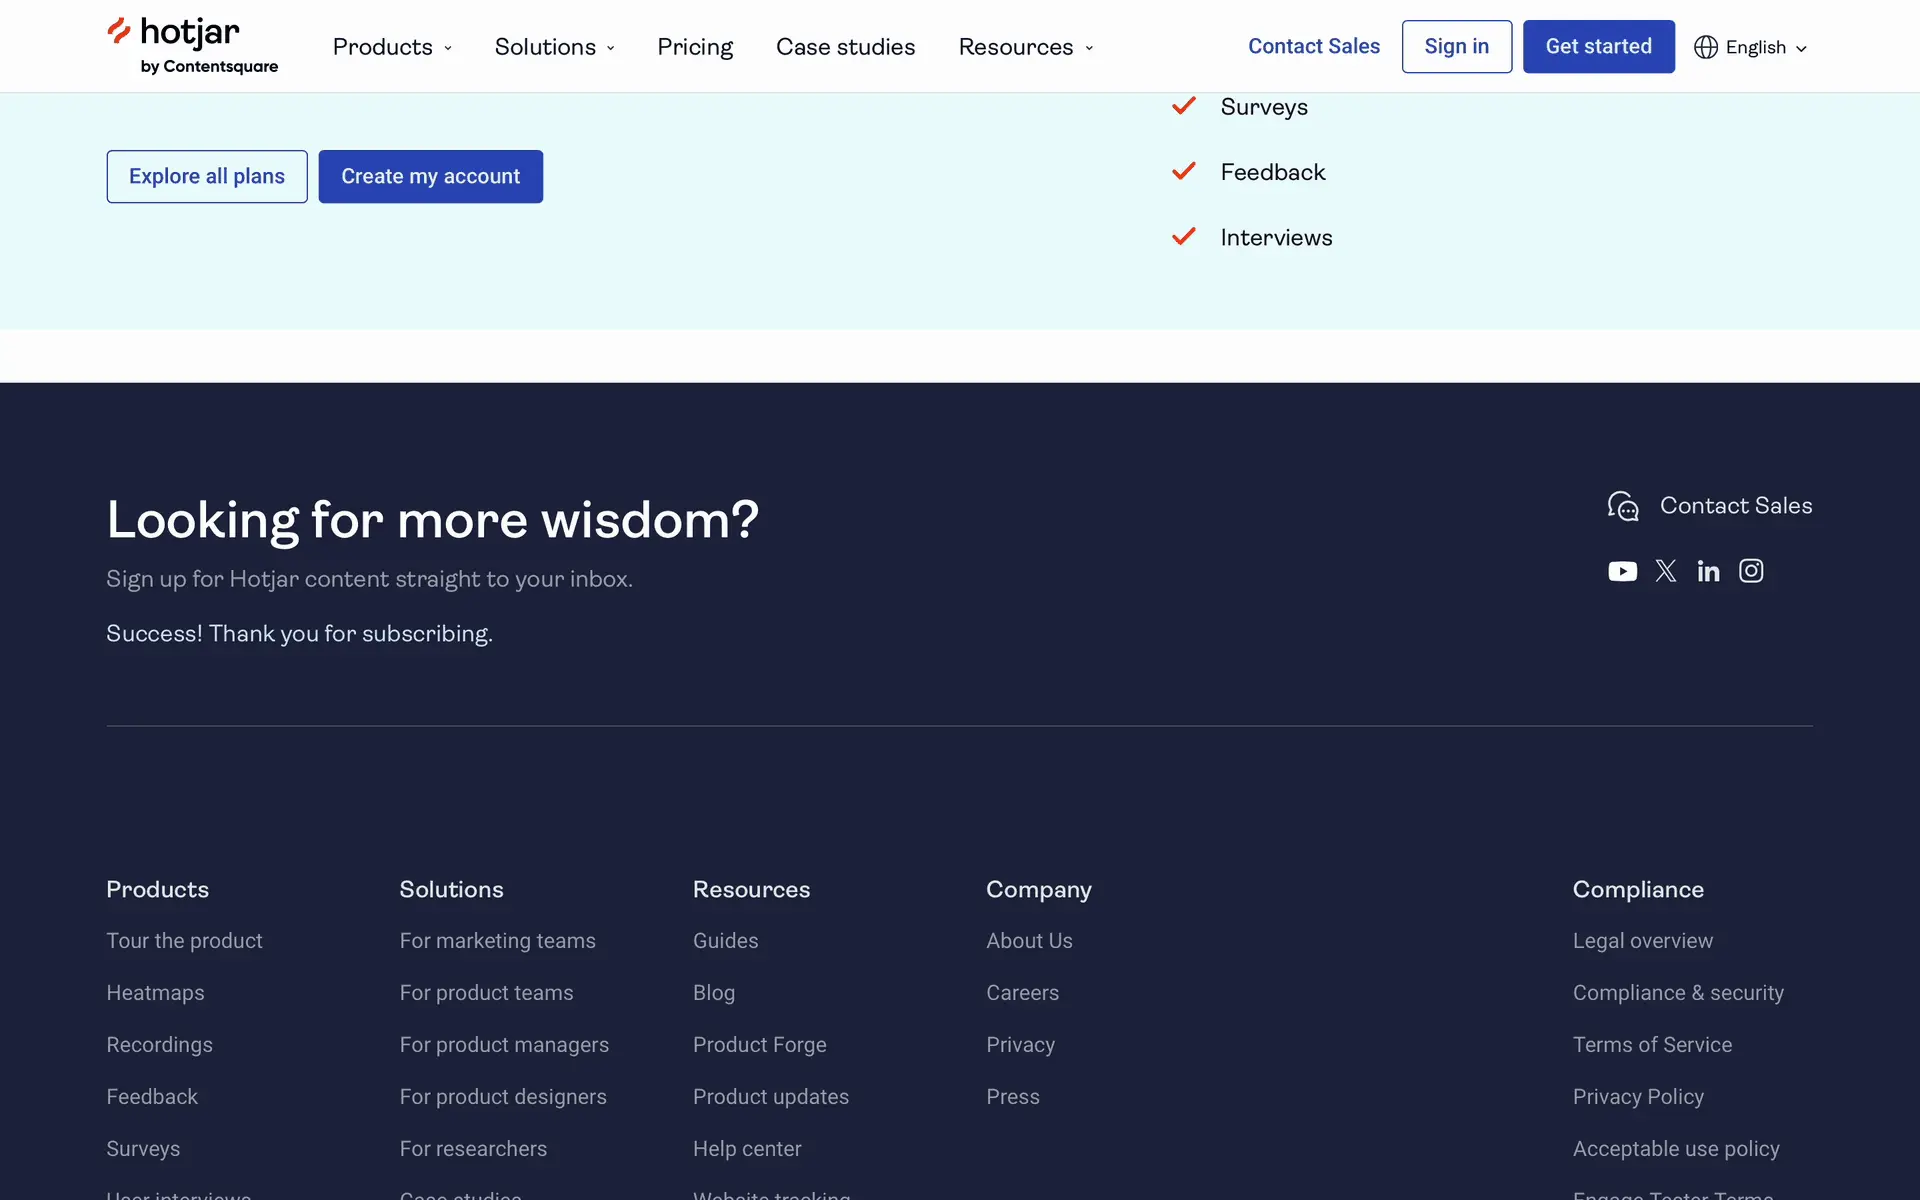Open Hotjar's YouTube channel icon
Image resolution: width=1920 pixels, height=1200 pixels.
1622,571
